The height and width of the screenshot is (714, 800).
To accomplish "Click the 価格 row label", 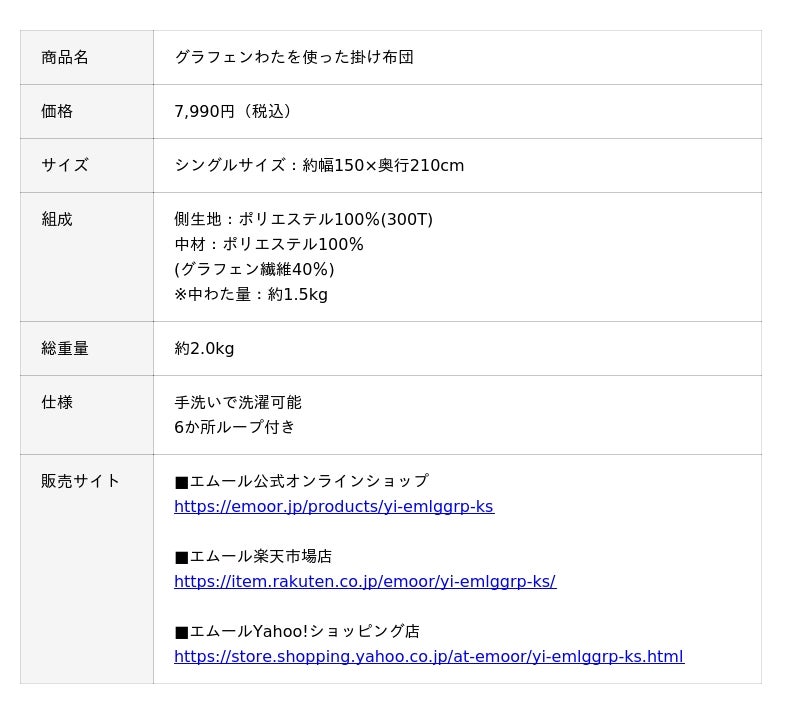I will (57, 111).
